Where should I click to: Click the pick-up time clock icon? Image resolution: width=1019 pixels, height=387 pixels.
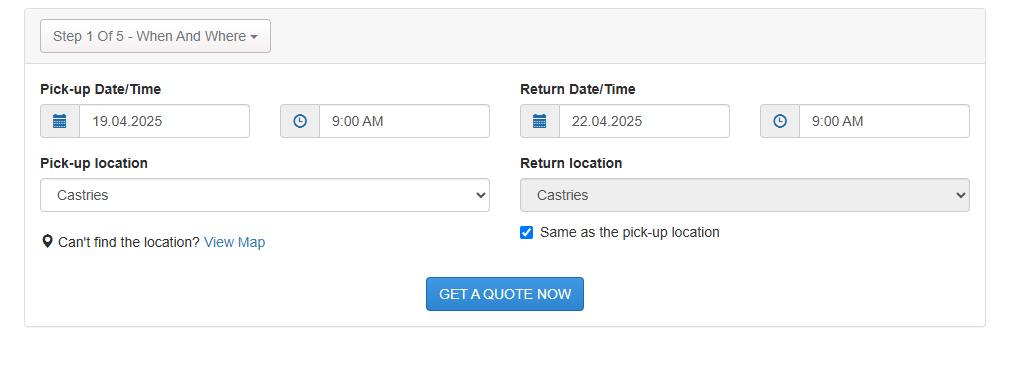point(300,121)
